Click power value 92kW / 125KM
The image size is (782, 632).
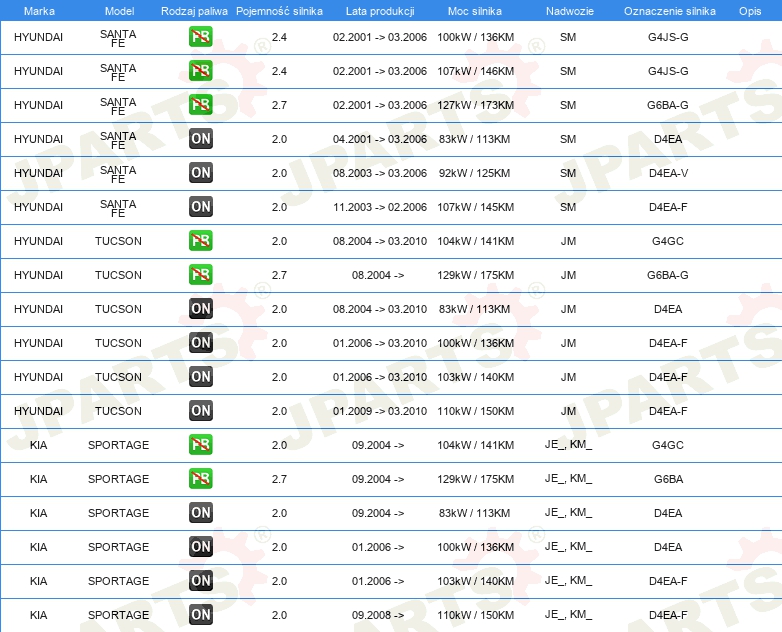[474, 173]
